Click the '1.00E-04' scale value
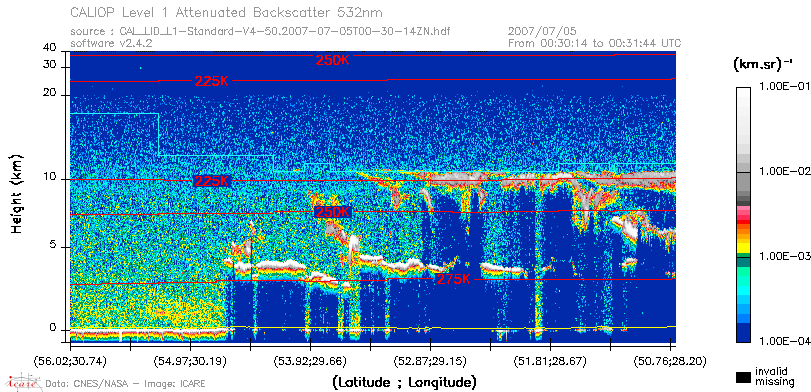The width and height of the screenshot is (811, 392). (784, 341)
